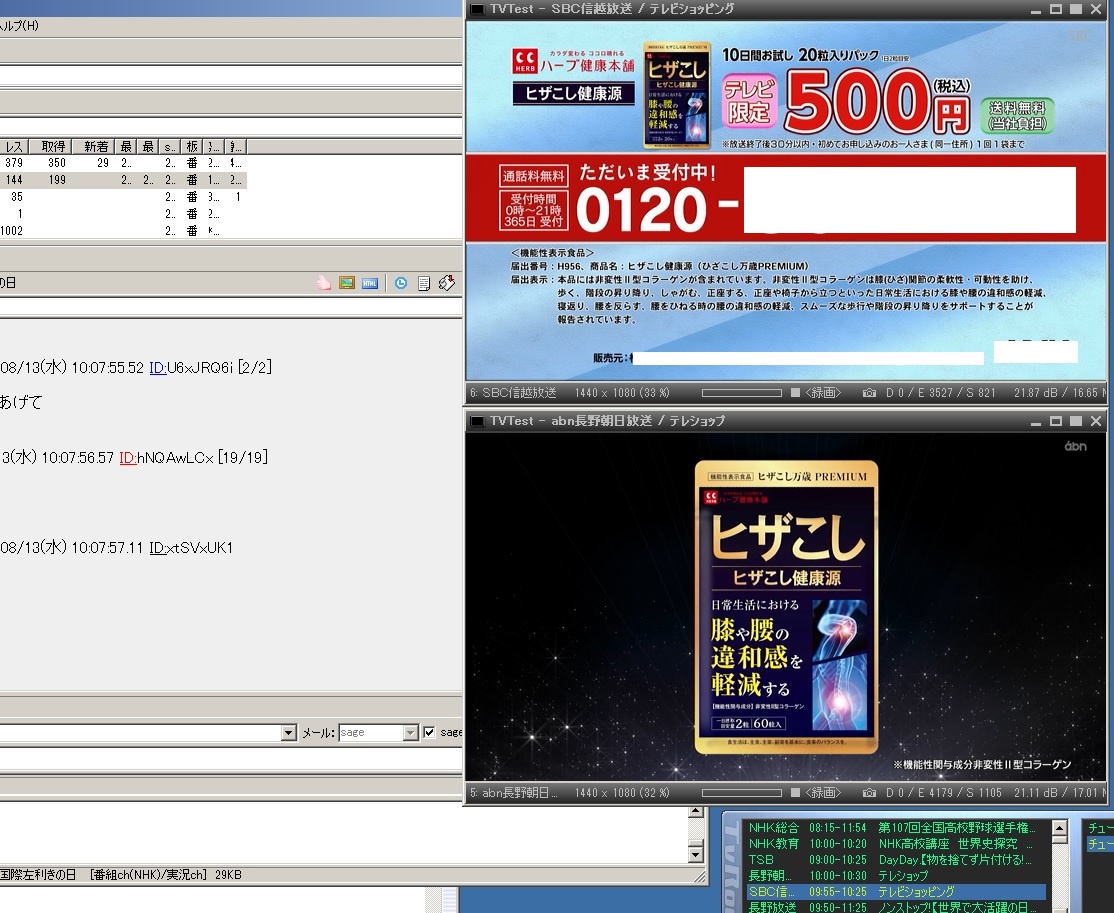Click the <録画> label in SBC window
Image resolution: width=1114 pixels, height=913 pixels.
[823, 393]
